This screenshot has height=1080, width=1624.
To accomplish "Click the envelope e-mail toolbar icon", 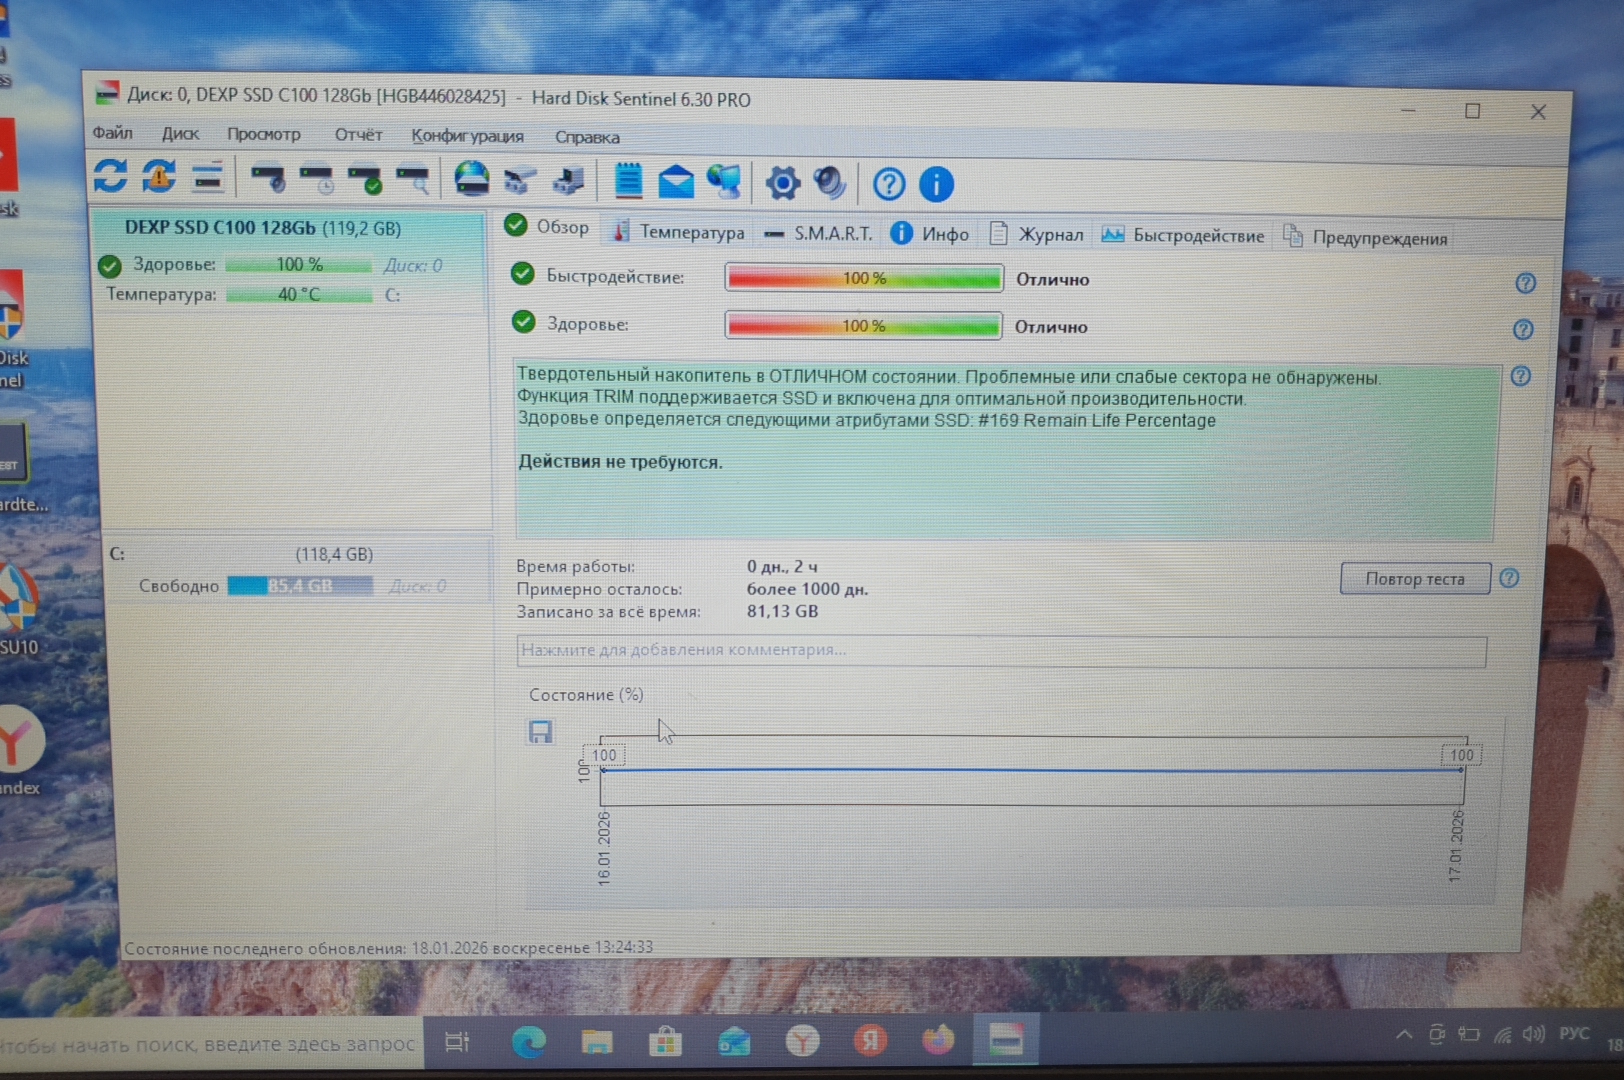I will coord(676,182).
